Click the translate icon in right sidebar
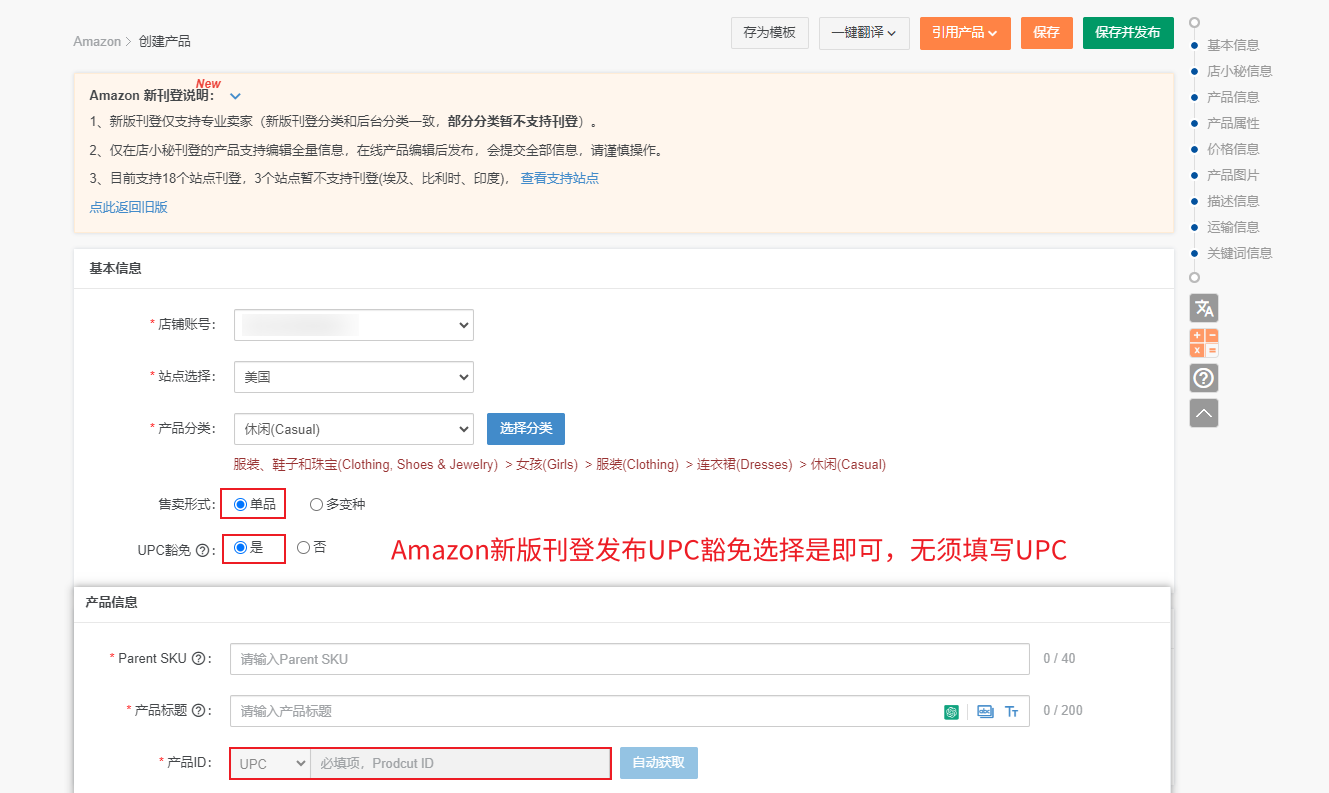Viewport: 1329px width, 793px height. click(x=1204, y=308)
